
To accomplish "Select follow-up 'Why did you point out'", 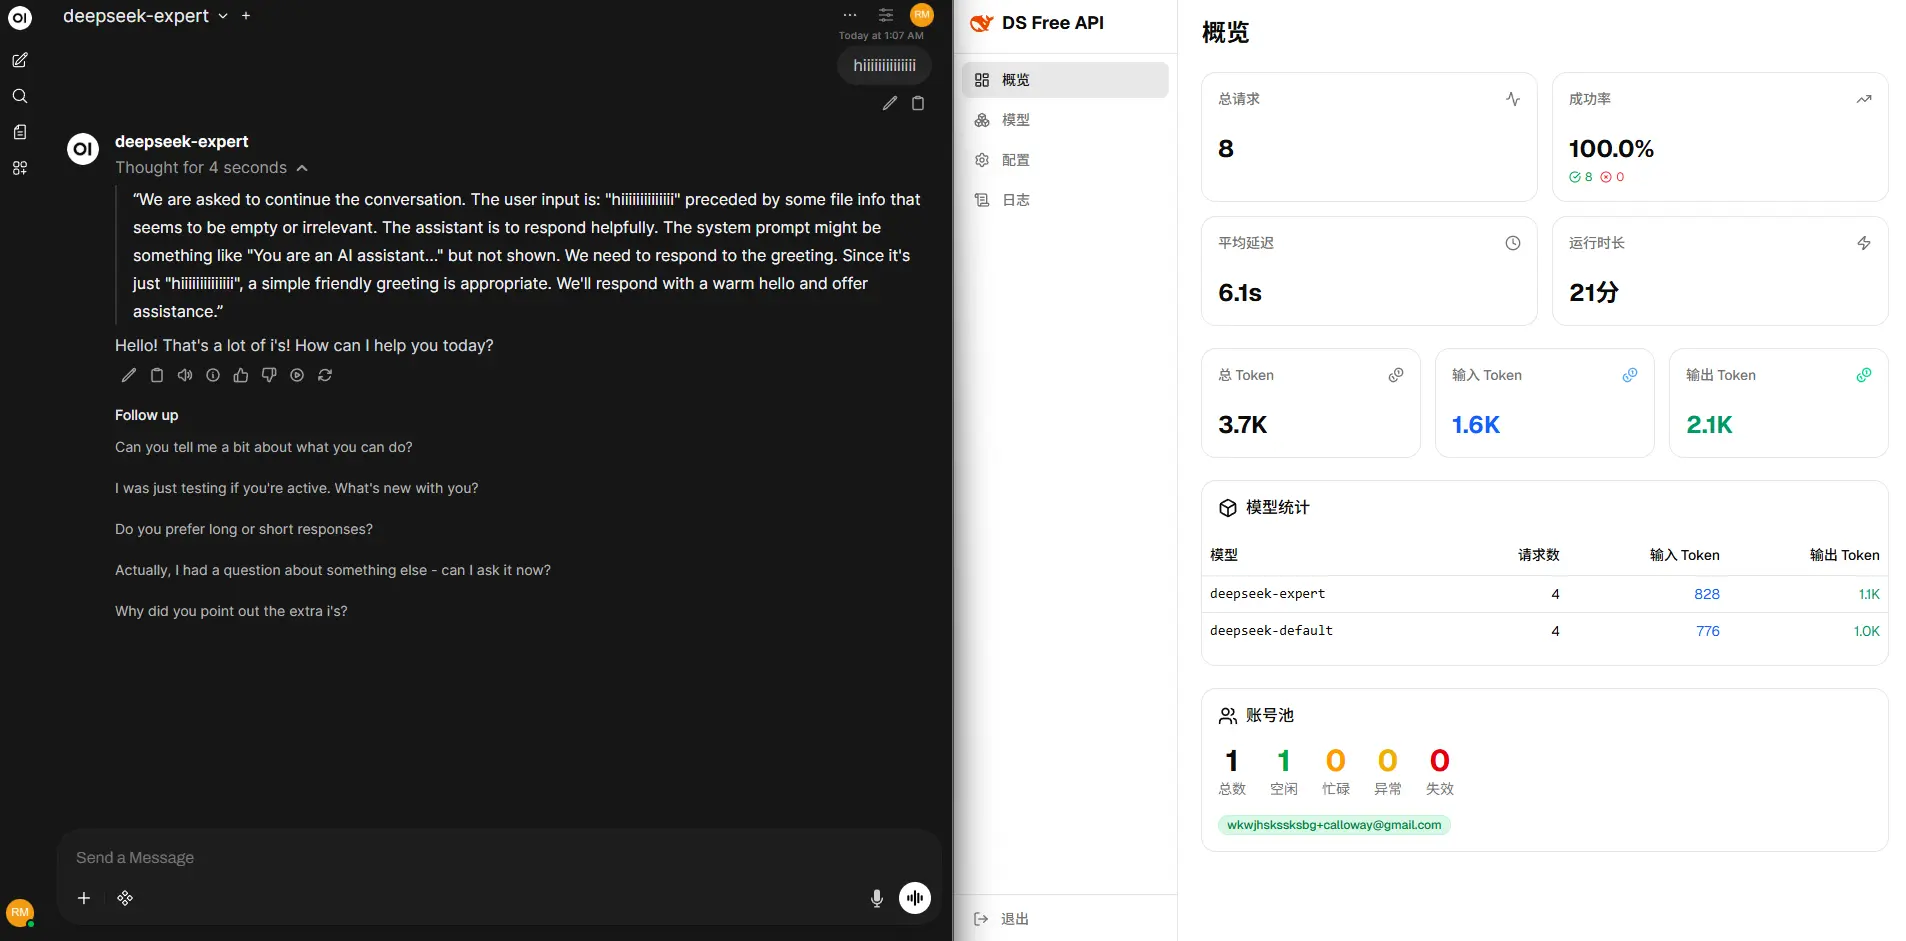I will pyautogui.click(x=231, y=611).
